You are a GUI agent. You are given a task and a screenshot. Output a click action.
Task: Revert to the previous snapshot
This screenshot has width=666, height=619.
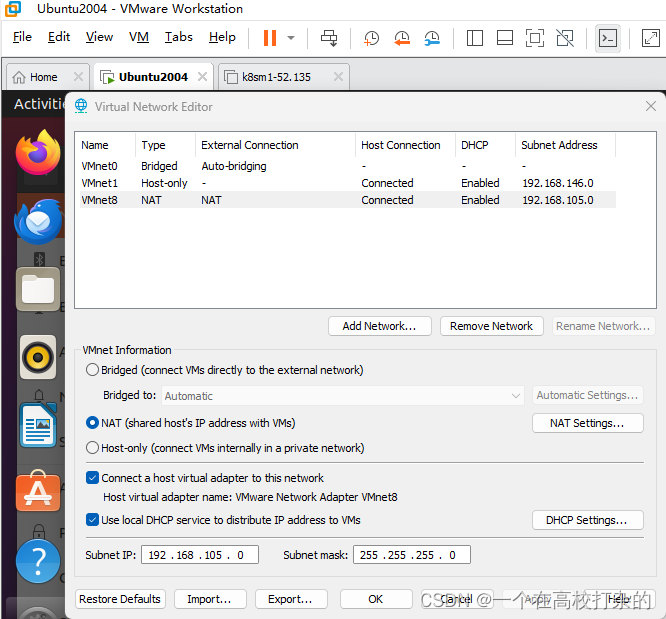[x=402, y=38]
